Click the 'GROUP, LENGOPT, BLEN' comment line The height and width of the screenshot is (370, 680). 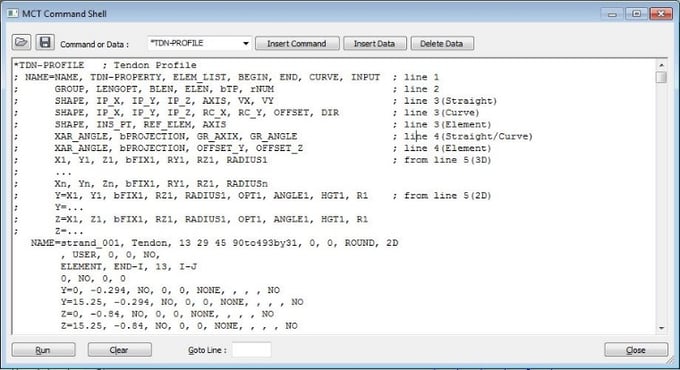(x=164, y=89)
